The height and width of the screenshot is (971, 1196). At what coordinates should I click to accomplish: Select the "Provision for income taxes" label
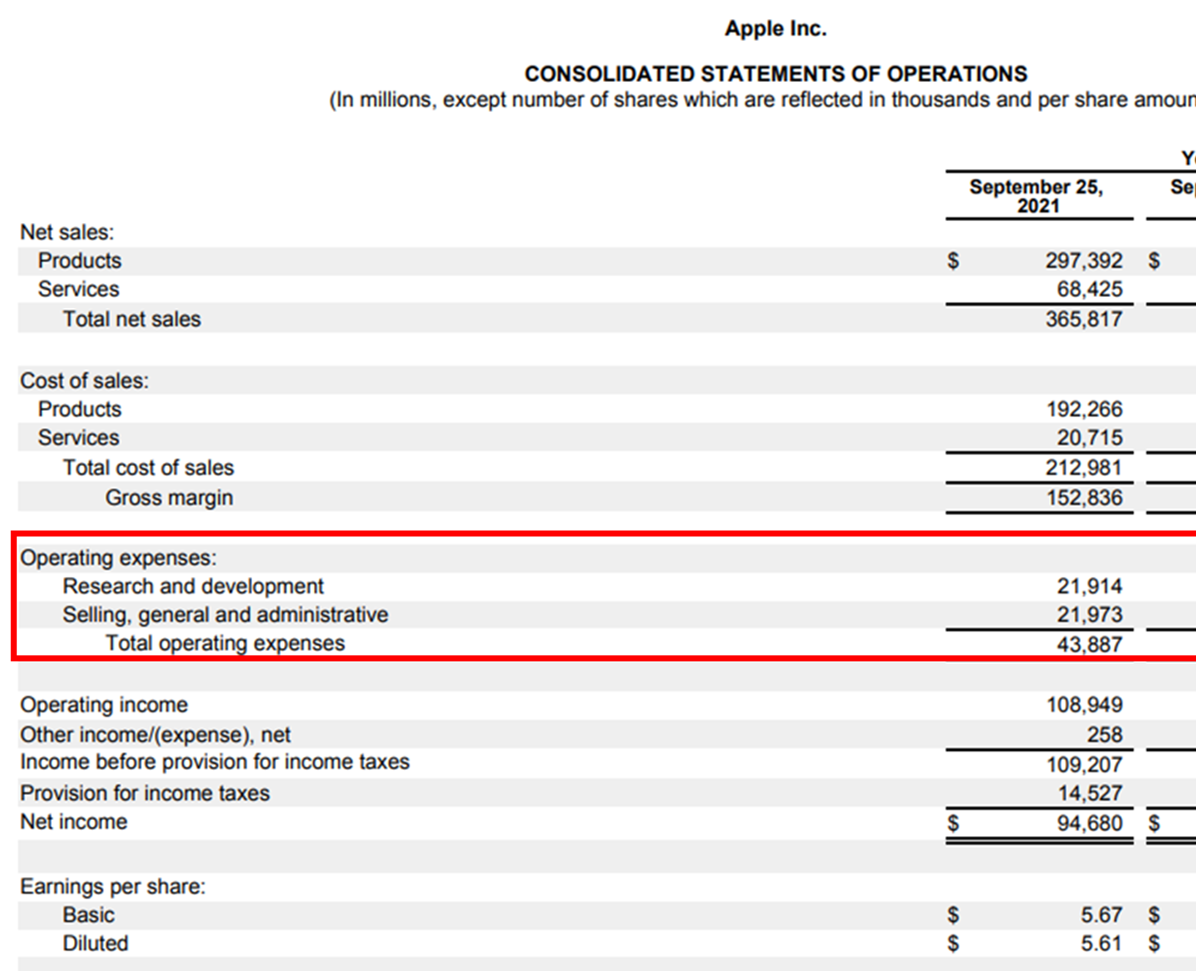pyautogui.click(x=145, y=793)
